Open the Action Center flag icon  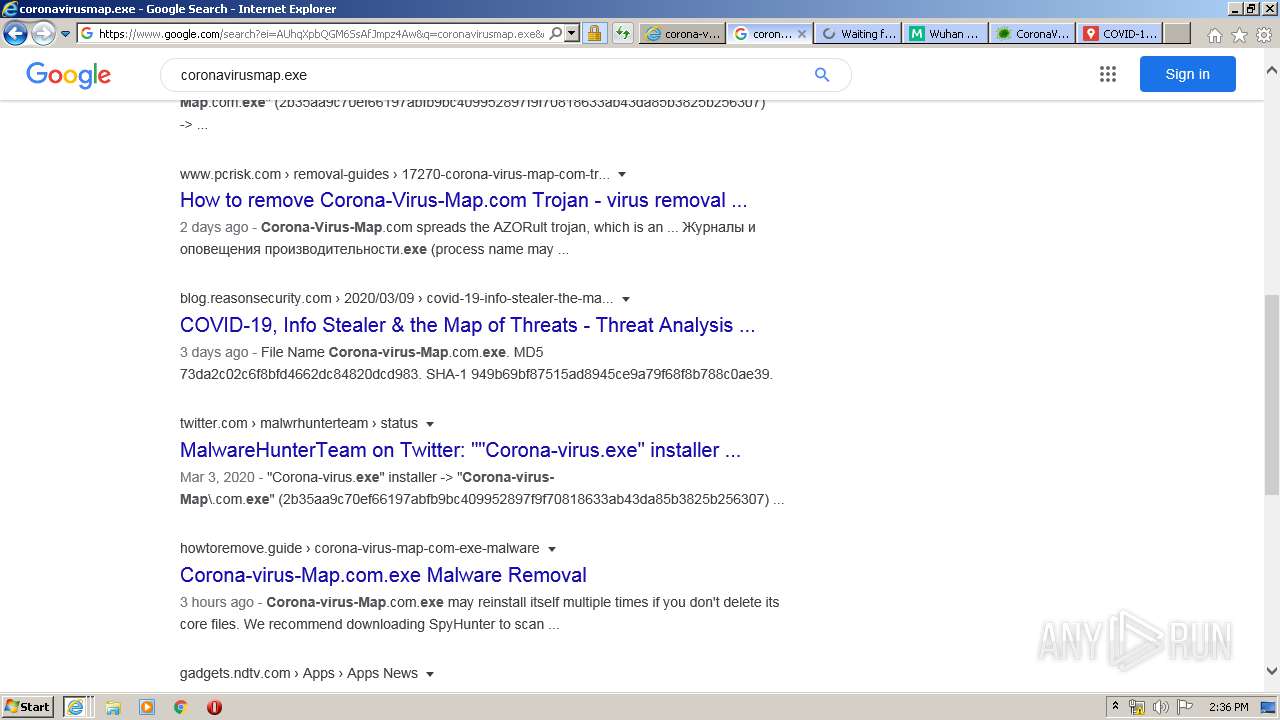pyautogui.click(x=1183, y=707)
